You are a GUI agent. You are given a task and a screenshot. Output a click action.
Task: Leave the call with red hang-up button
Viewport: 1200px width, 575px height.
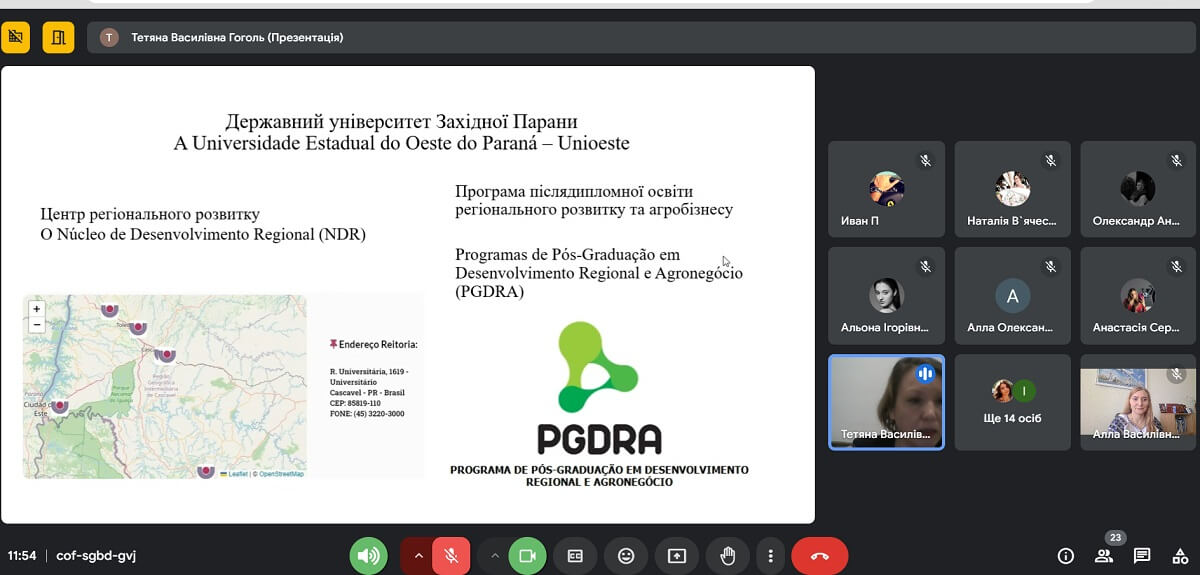coord(819,556)
